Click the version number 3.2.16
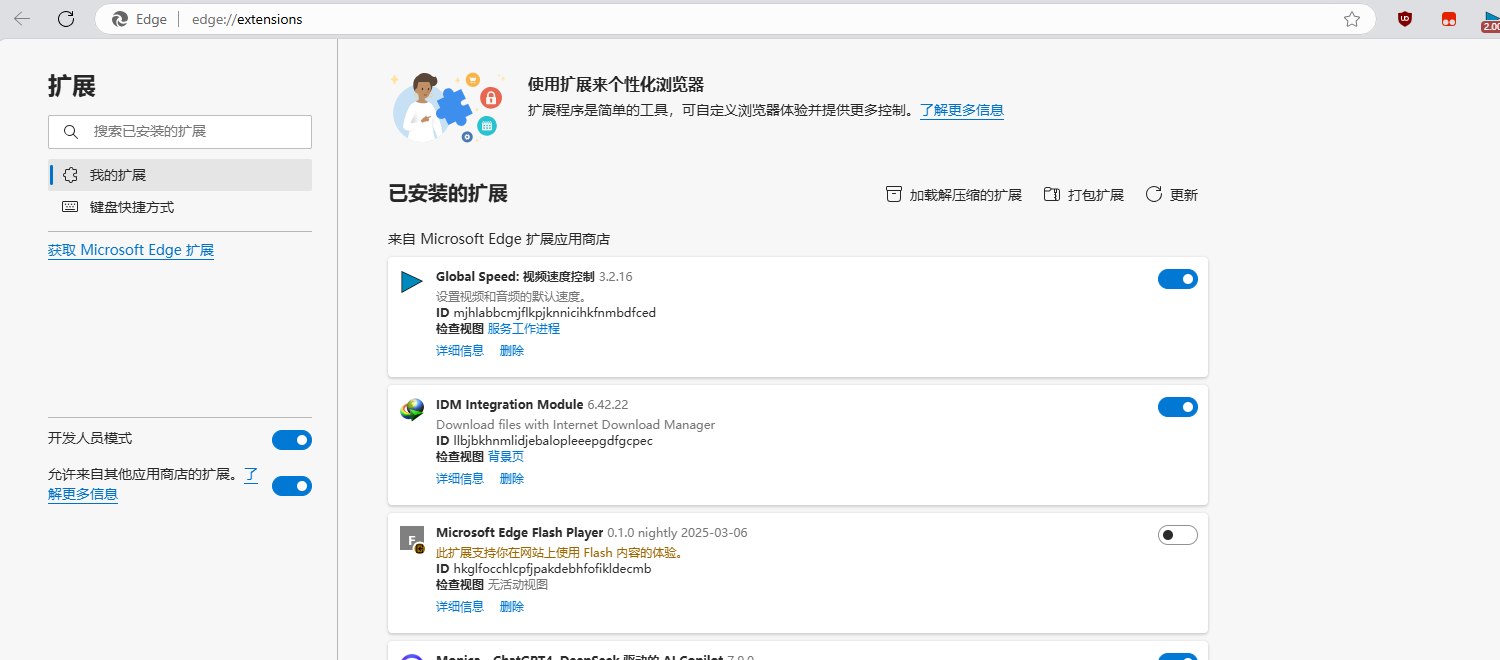 pos(616,276)
